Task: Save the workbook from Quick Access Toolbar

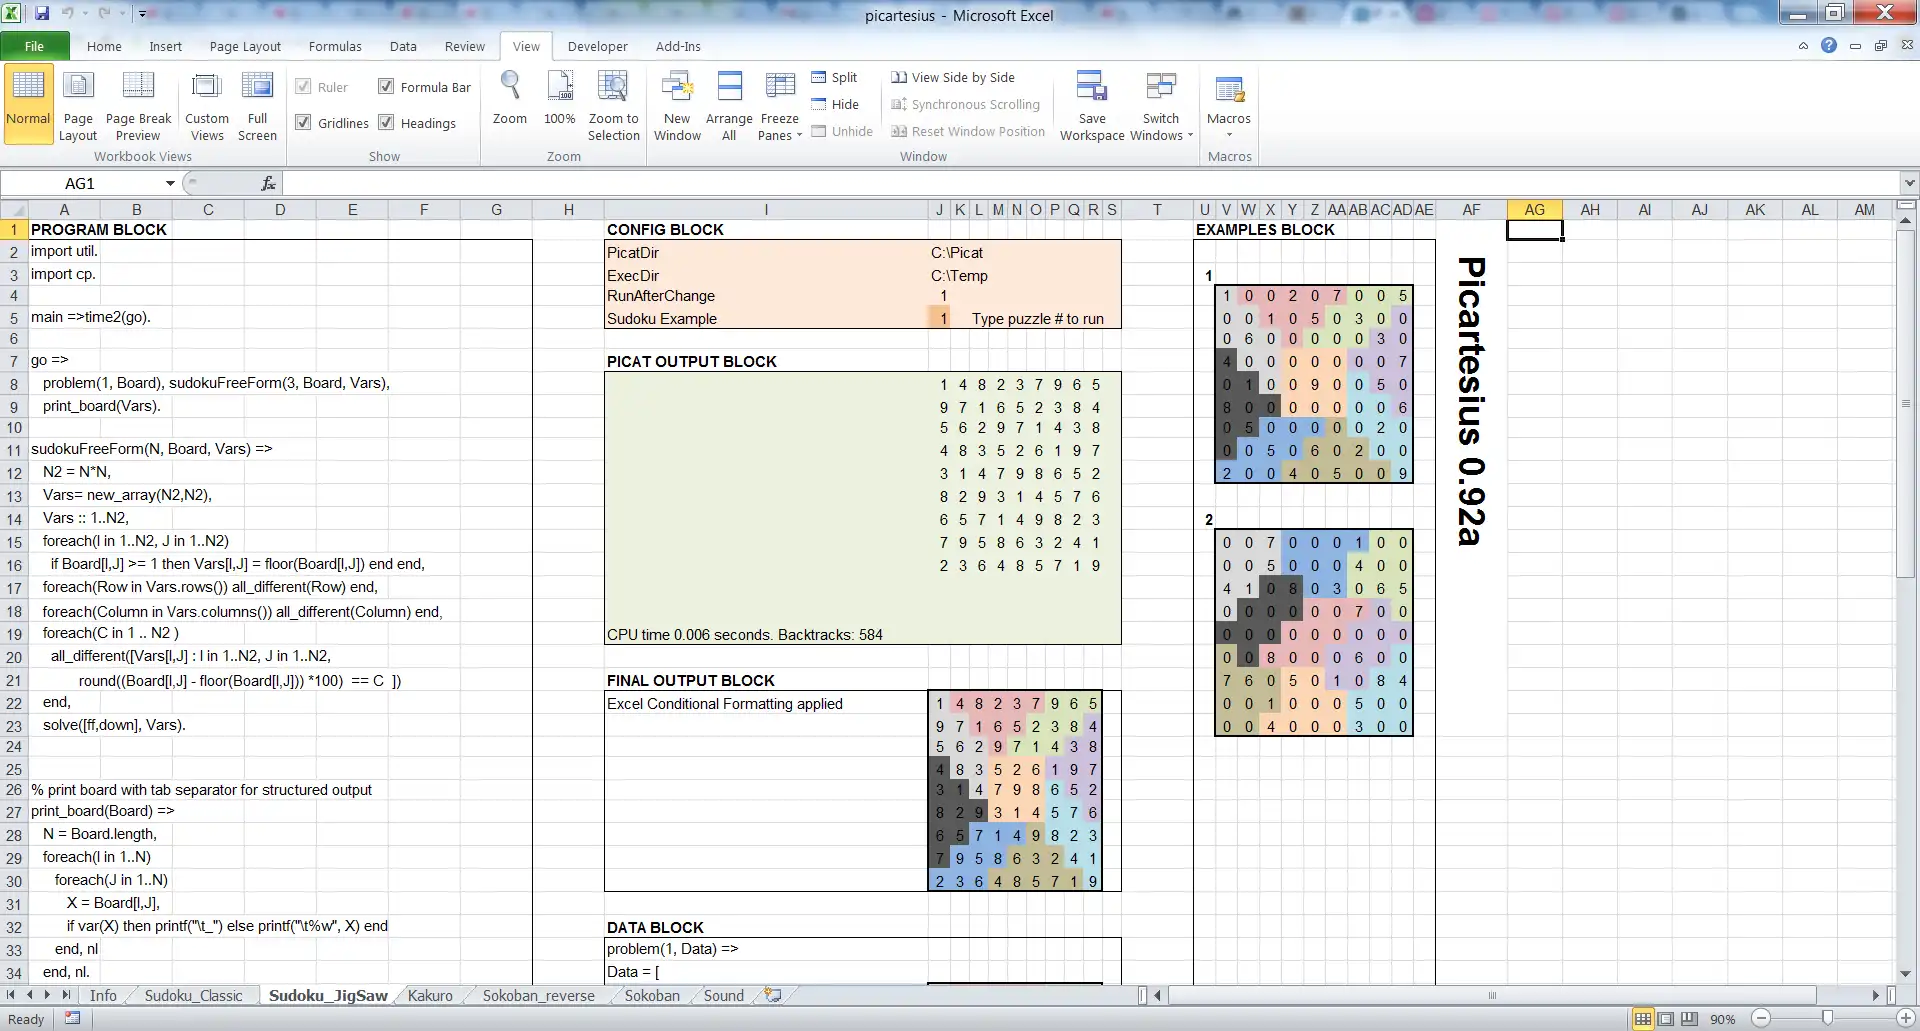Action: [42, 14]
